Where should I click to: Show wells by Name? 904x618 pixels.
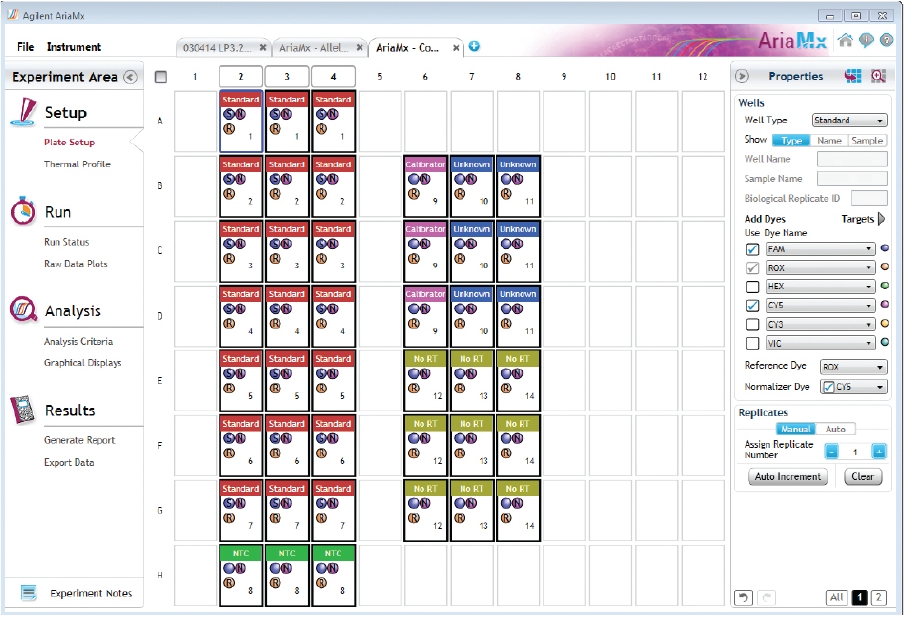(829, 140)
